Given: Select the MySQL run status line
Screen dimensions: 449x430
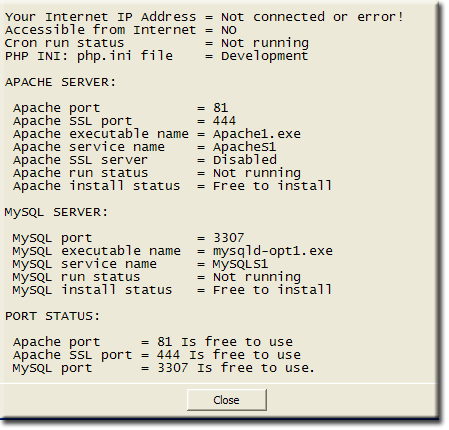Looking at the screenshot, I should click(x=157, y=277).
